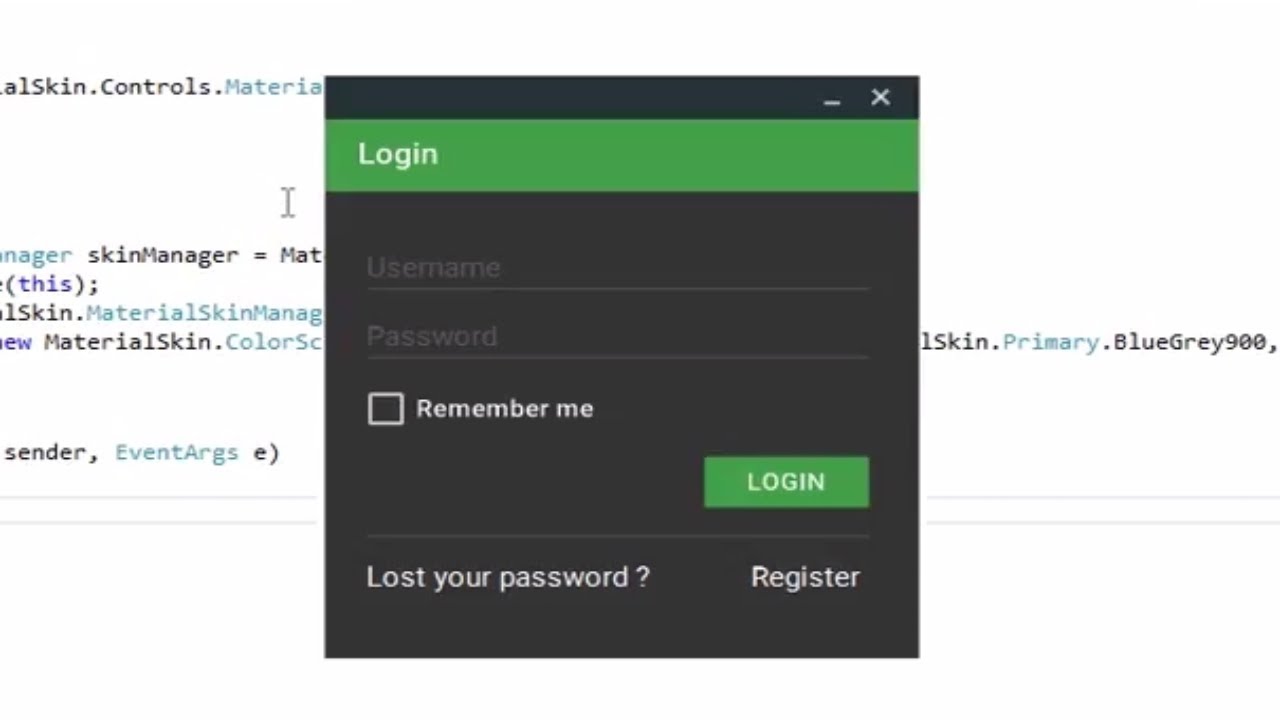
Task: Focus the Password input field
Action: [x=618, y=336]
